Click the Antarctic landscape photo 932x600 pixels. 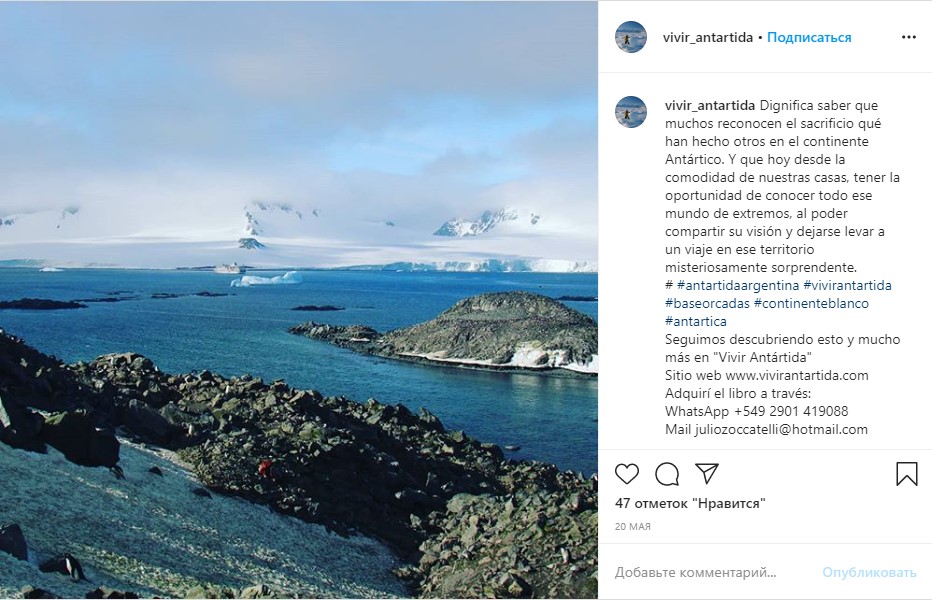point(299,300)
